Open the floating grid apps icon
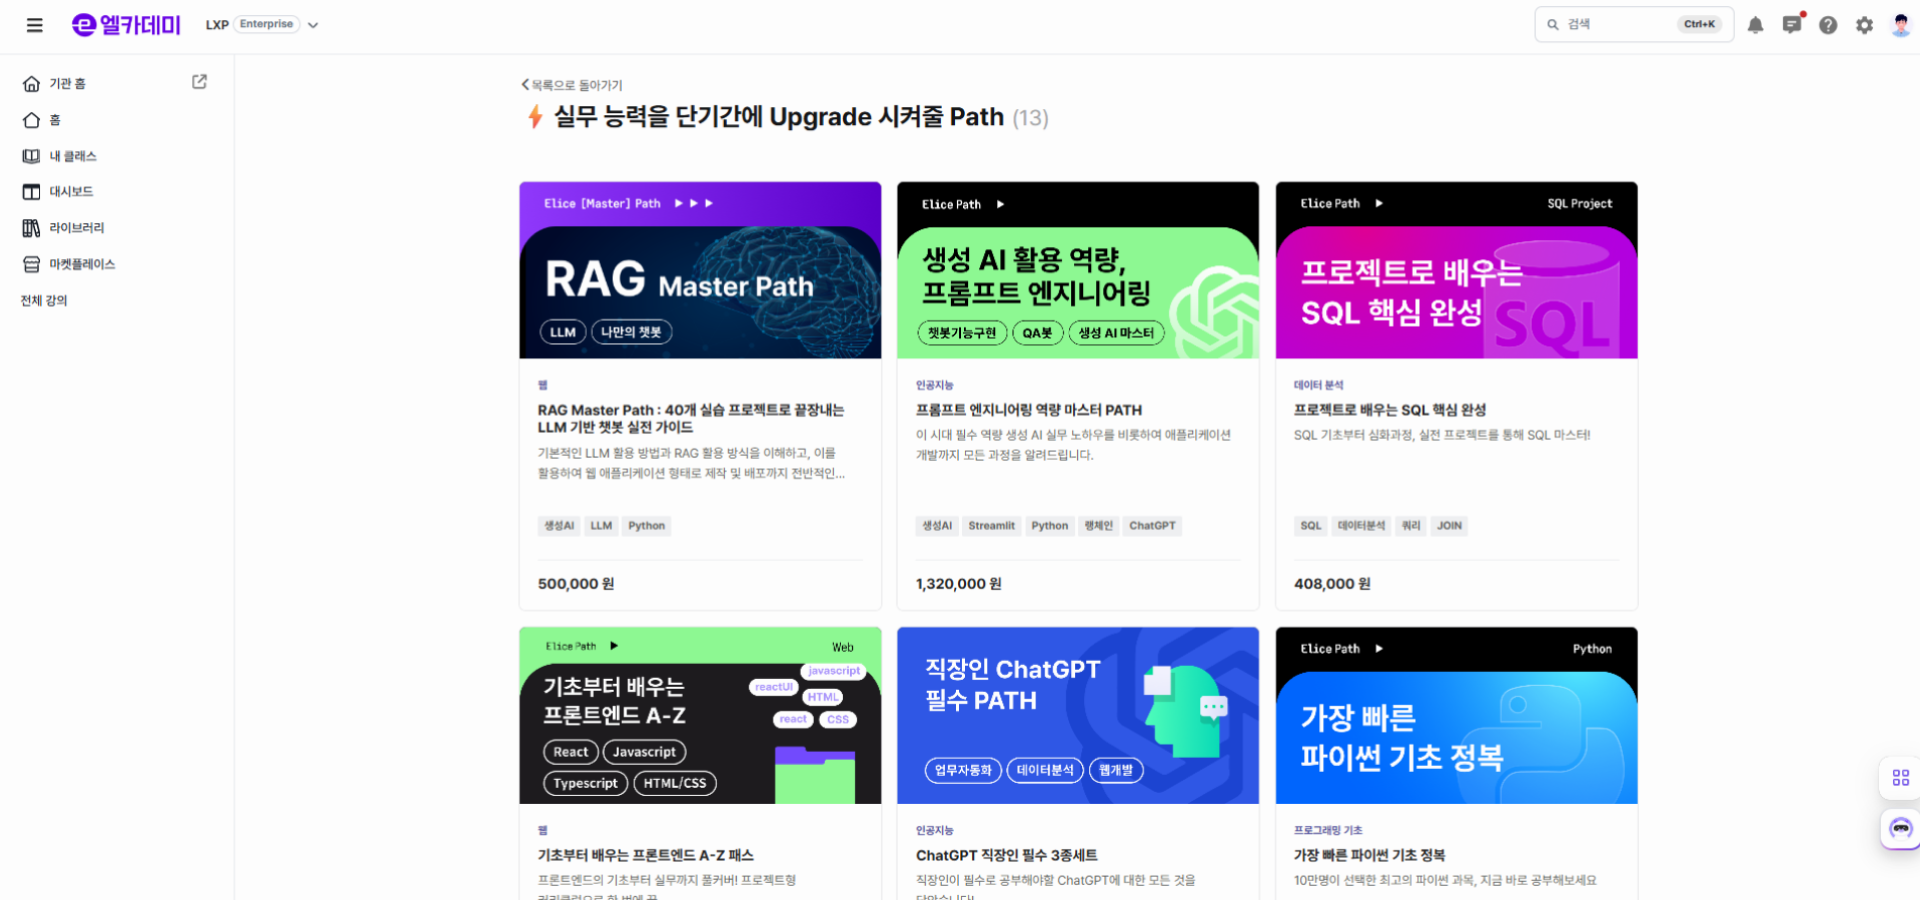Screen dimensions: 1920x900 tap(1900, 777)
